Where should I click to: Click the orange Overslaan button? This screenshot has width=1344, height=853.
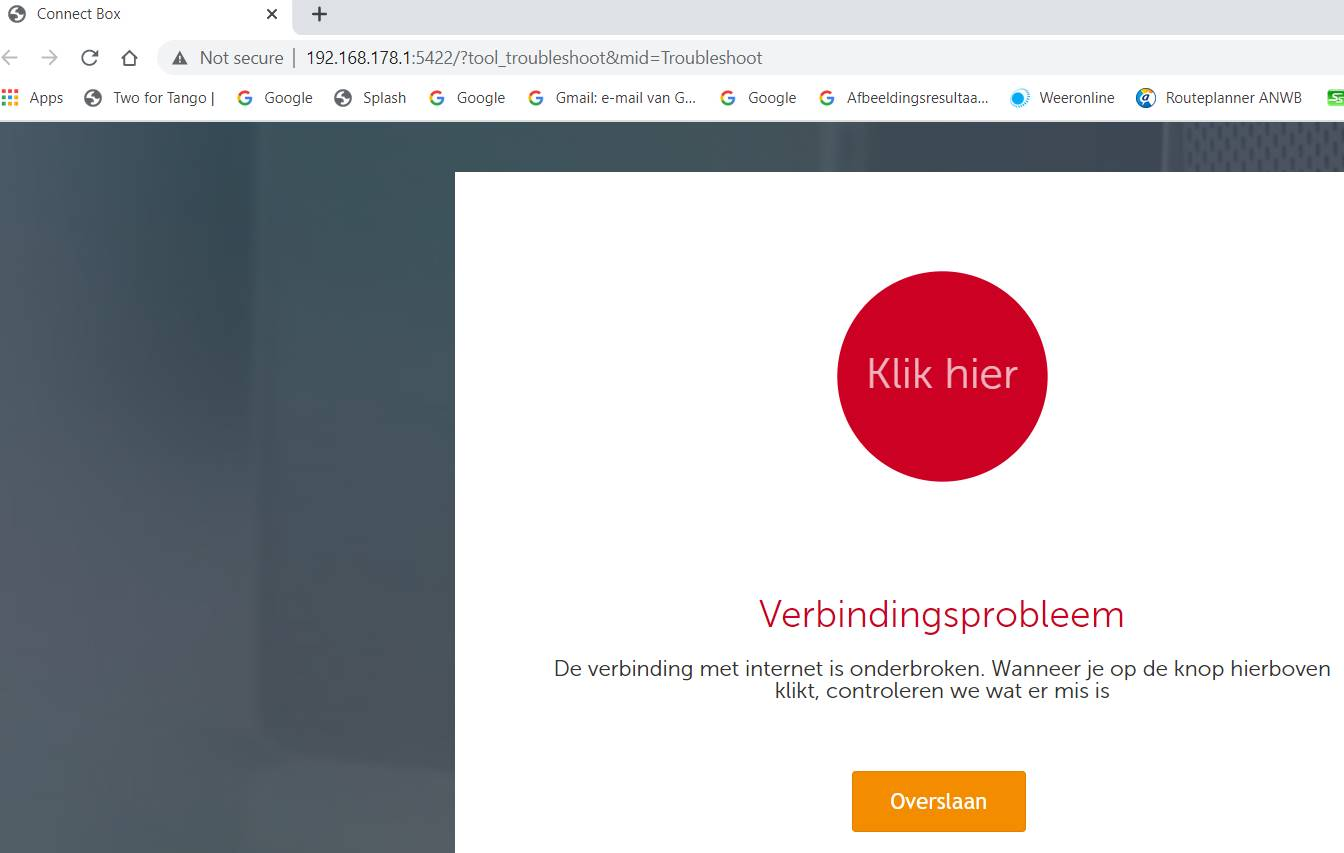939,801
